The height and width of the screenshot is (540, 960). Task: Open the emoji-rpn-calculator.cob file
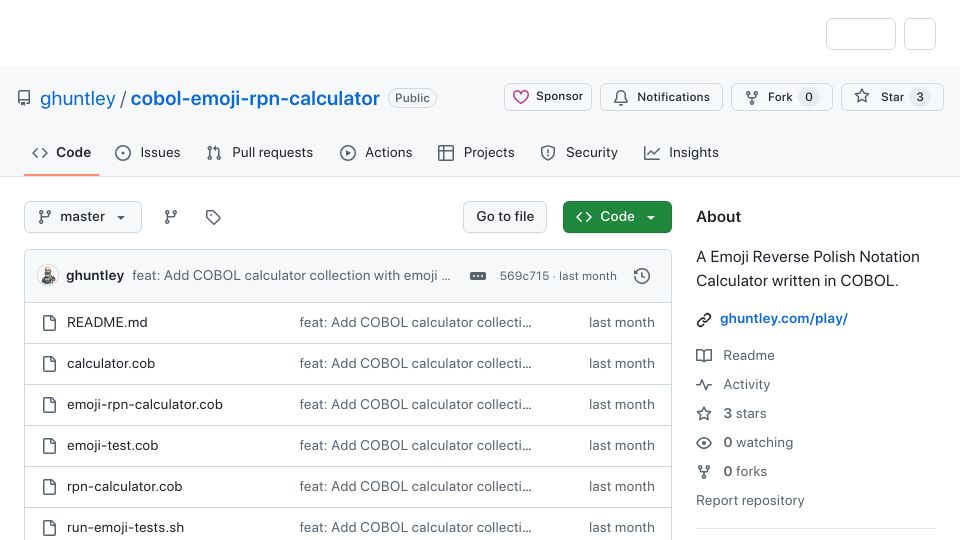(x=144, y=405)
